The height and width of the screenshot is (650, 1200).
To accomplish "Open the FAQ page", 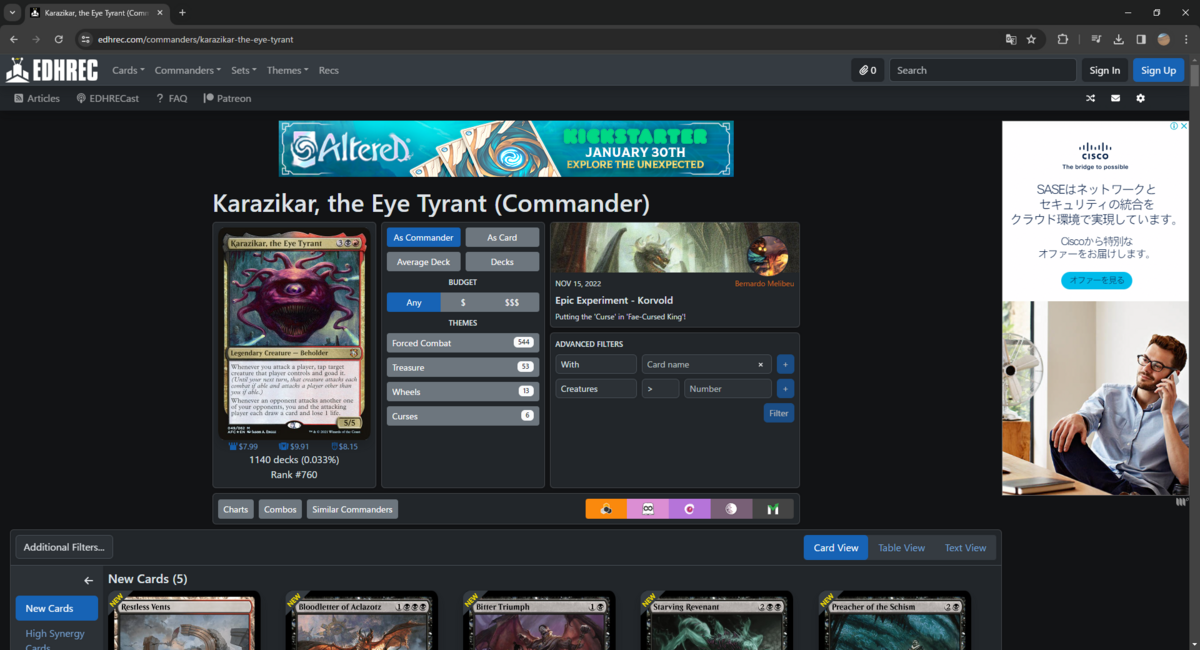I will click(x=172, y=98).
